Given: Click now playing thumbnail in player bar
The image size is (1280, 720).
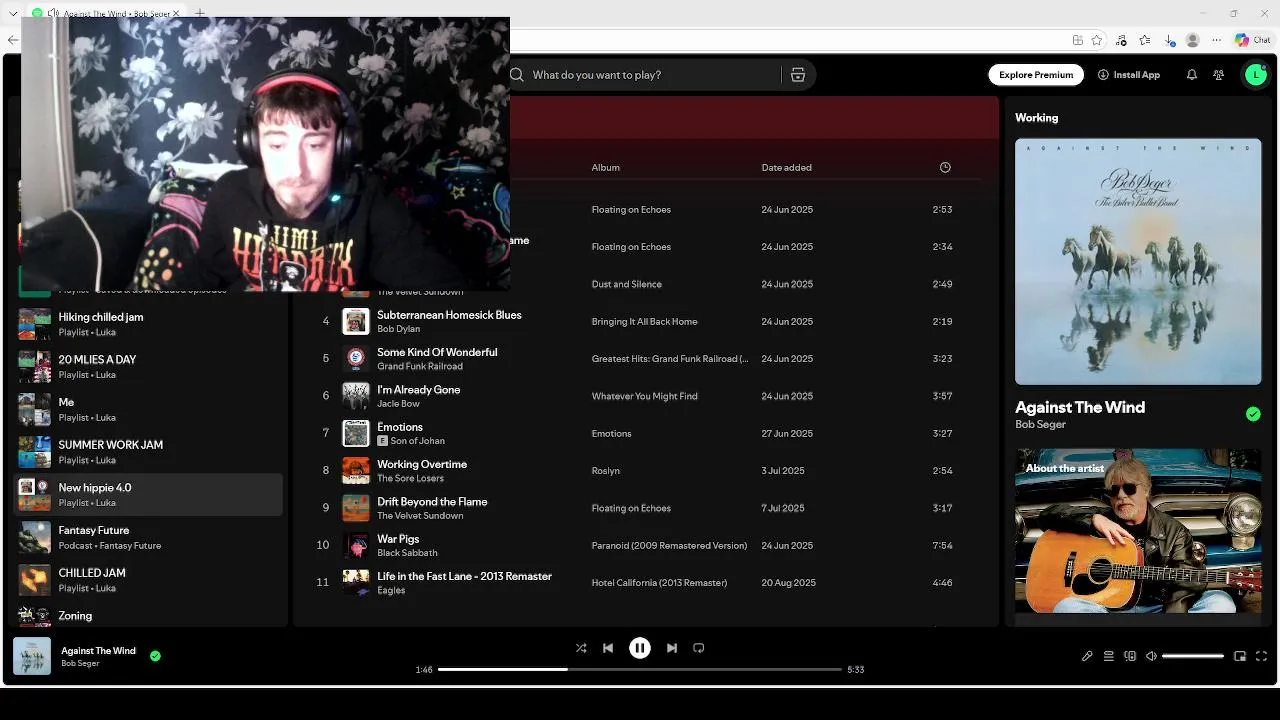Looking at the screenshot, I should [32, 657].
